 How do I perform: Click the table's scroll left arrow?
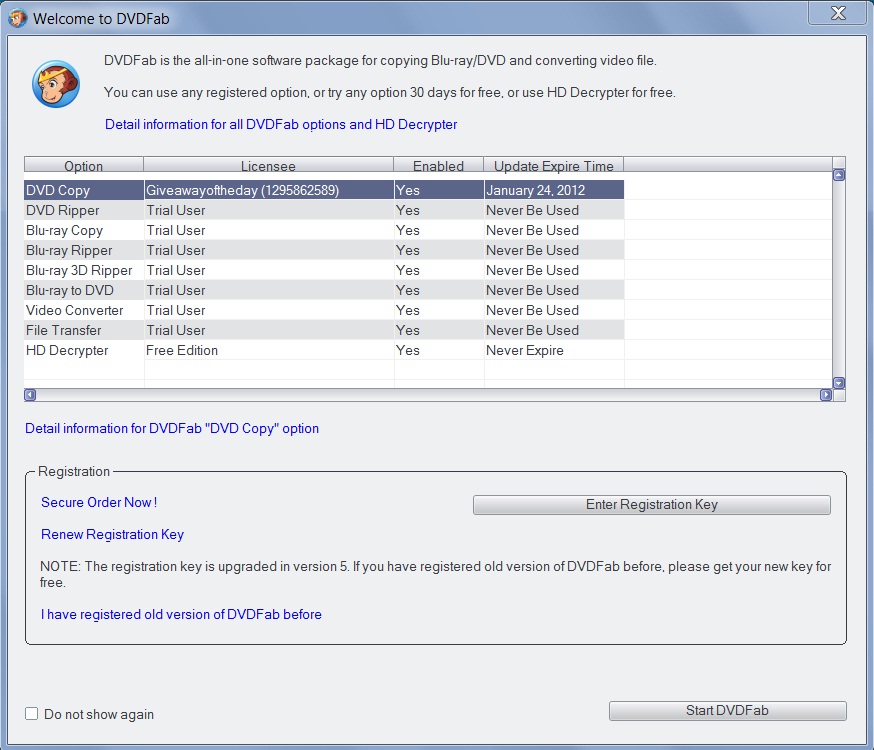30,395
